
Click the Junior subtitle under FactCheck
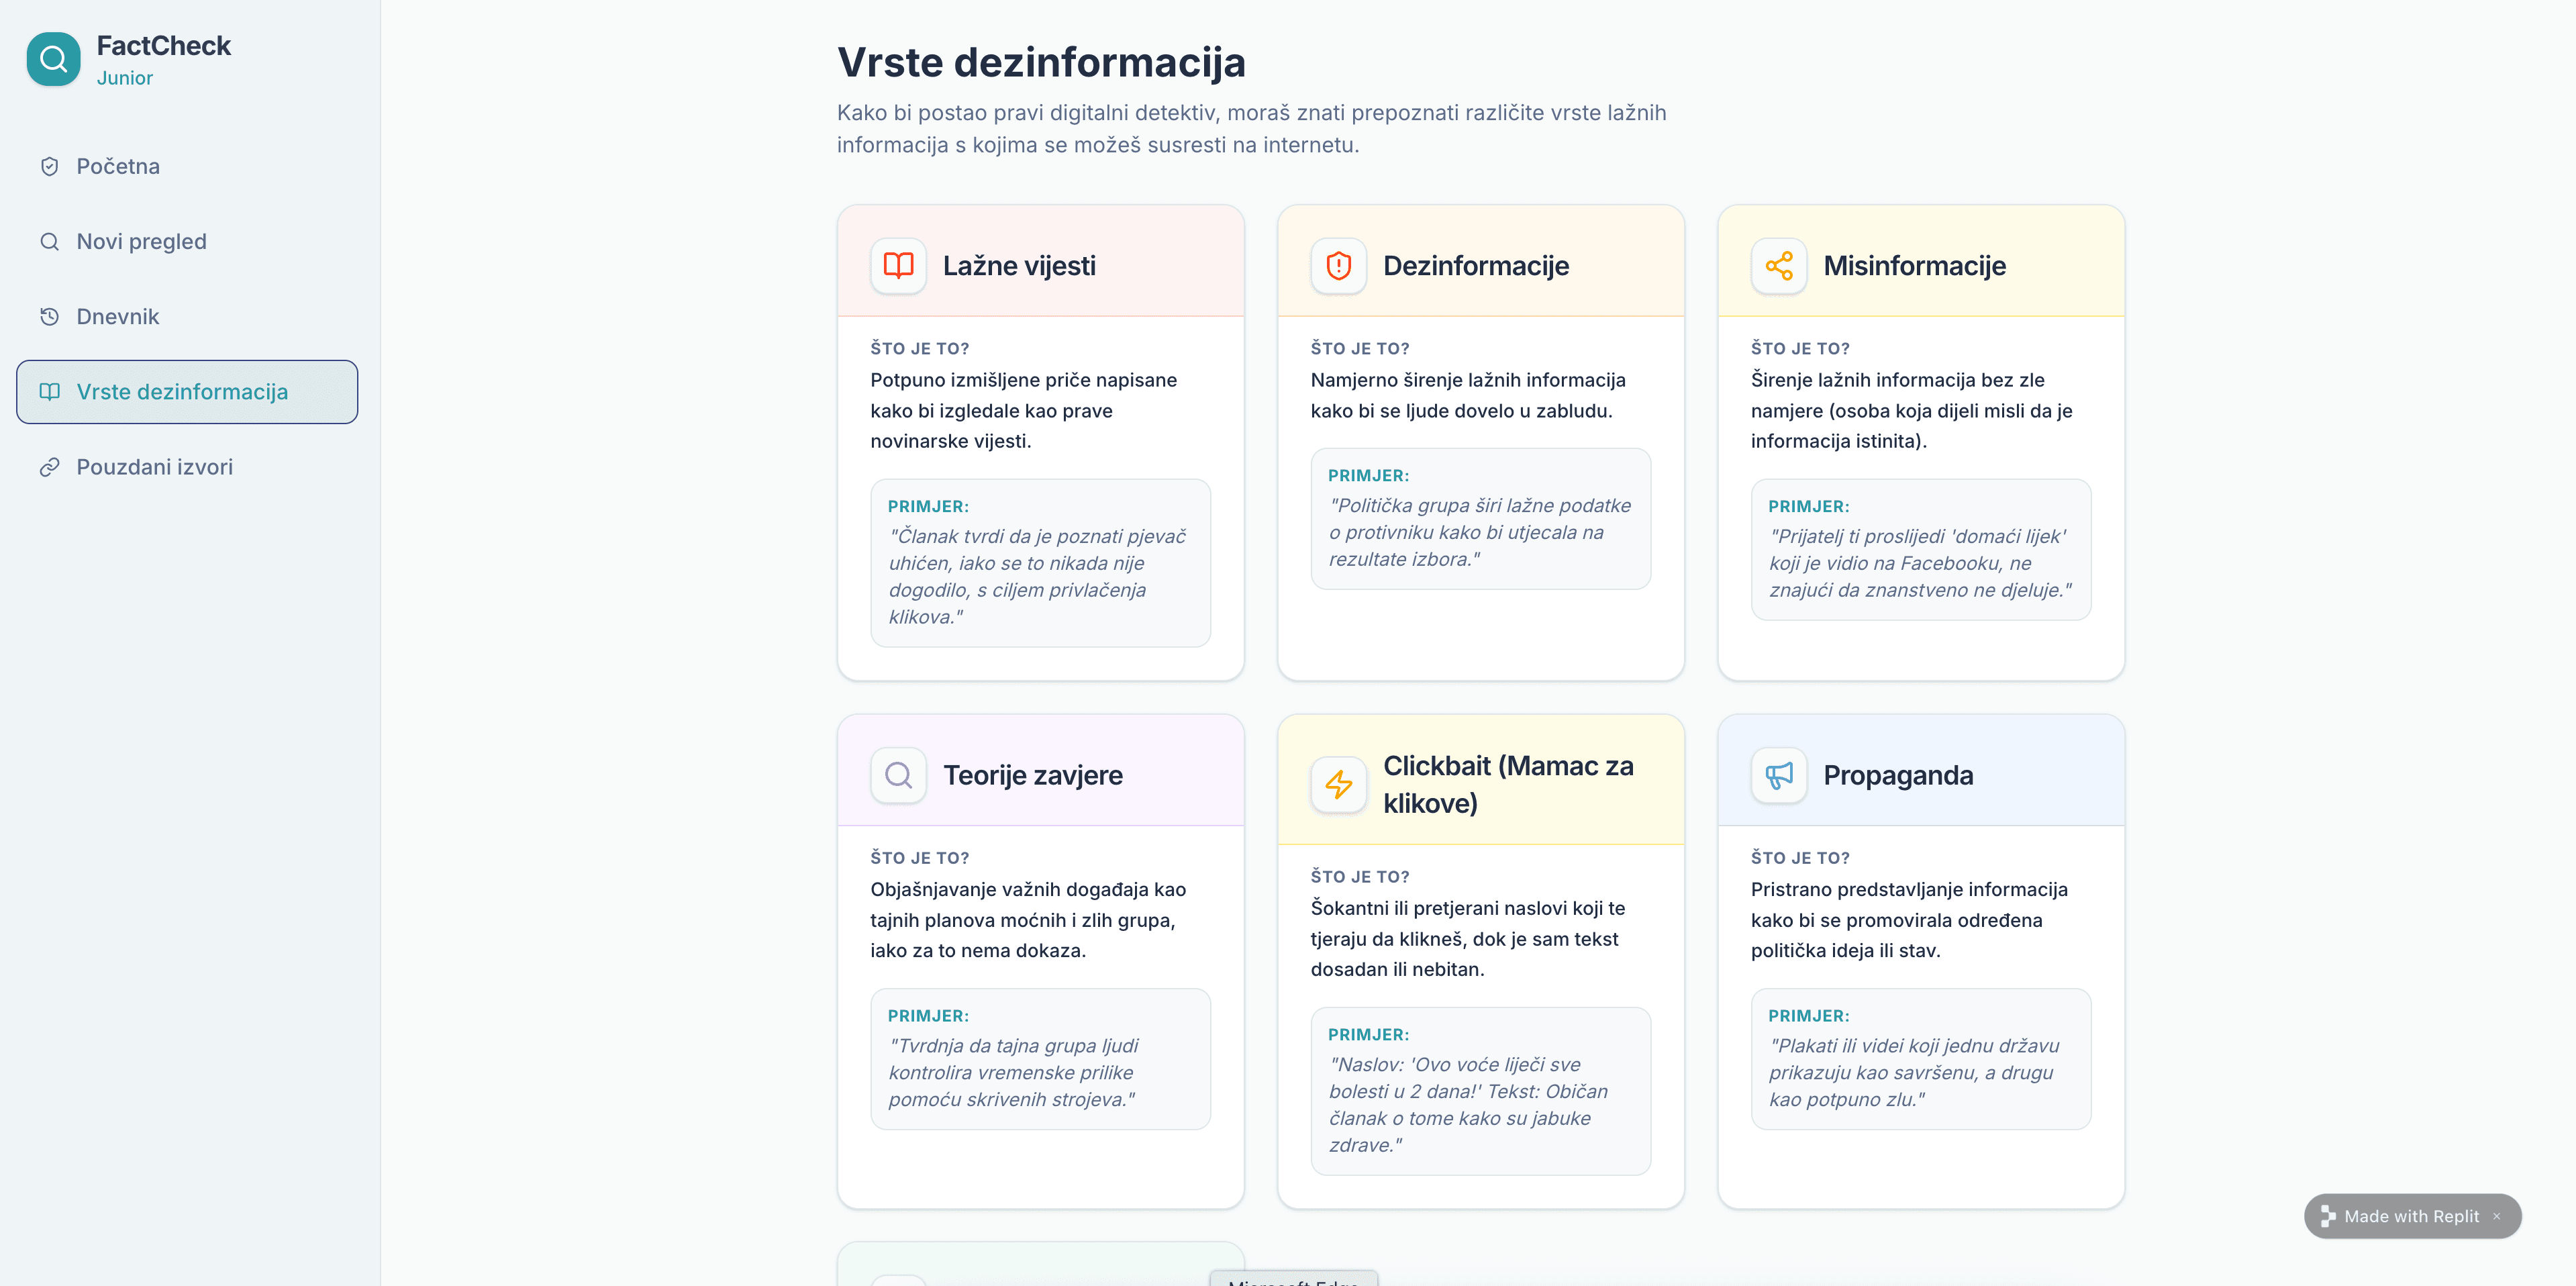click(125, 78)
